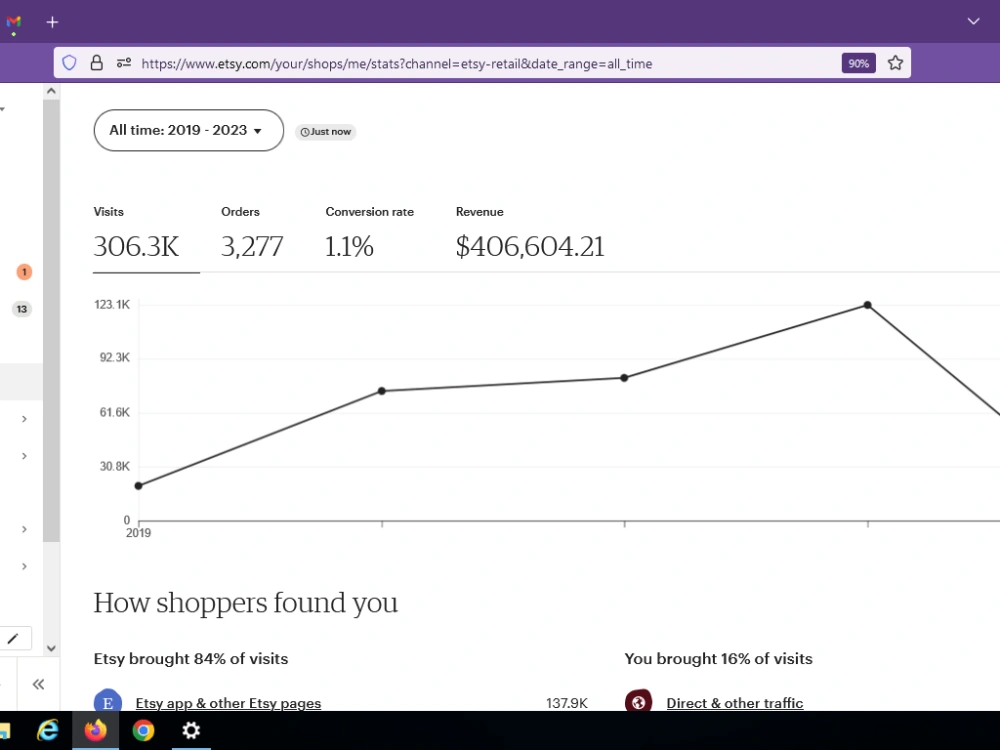Expand the first sidebar chevron item

[24, 419]
